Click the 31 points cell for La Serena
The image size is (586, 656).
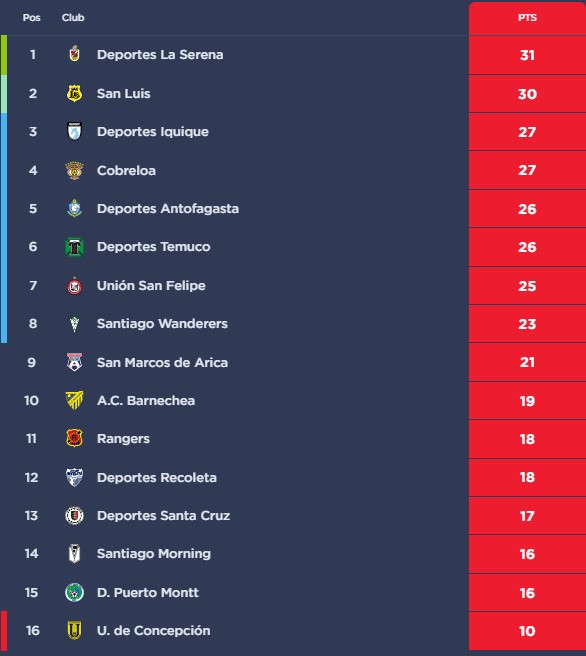click(527, 55)
